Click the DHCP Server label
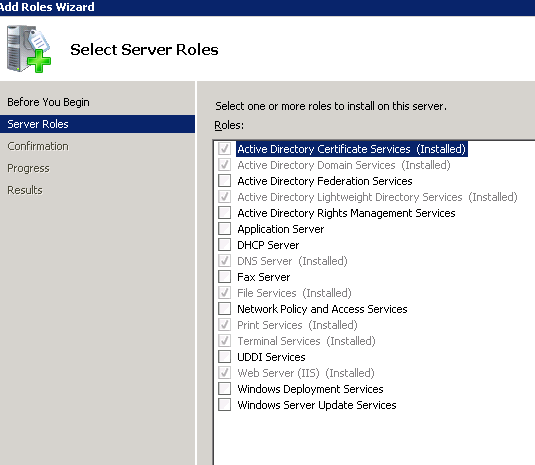Viewport: 535px width, 465px height. click(268, 245)
